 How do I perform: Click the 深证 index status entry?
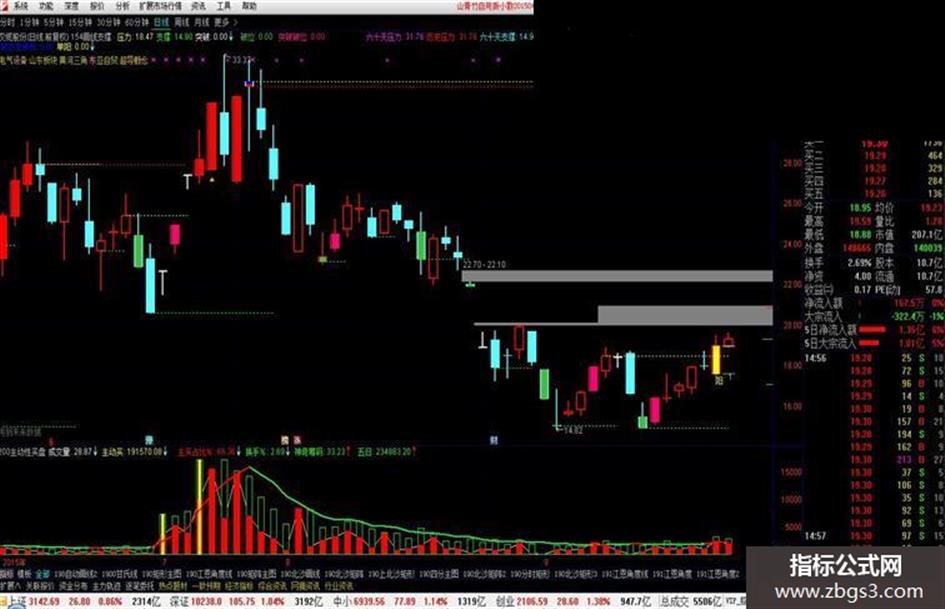246,602
